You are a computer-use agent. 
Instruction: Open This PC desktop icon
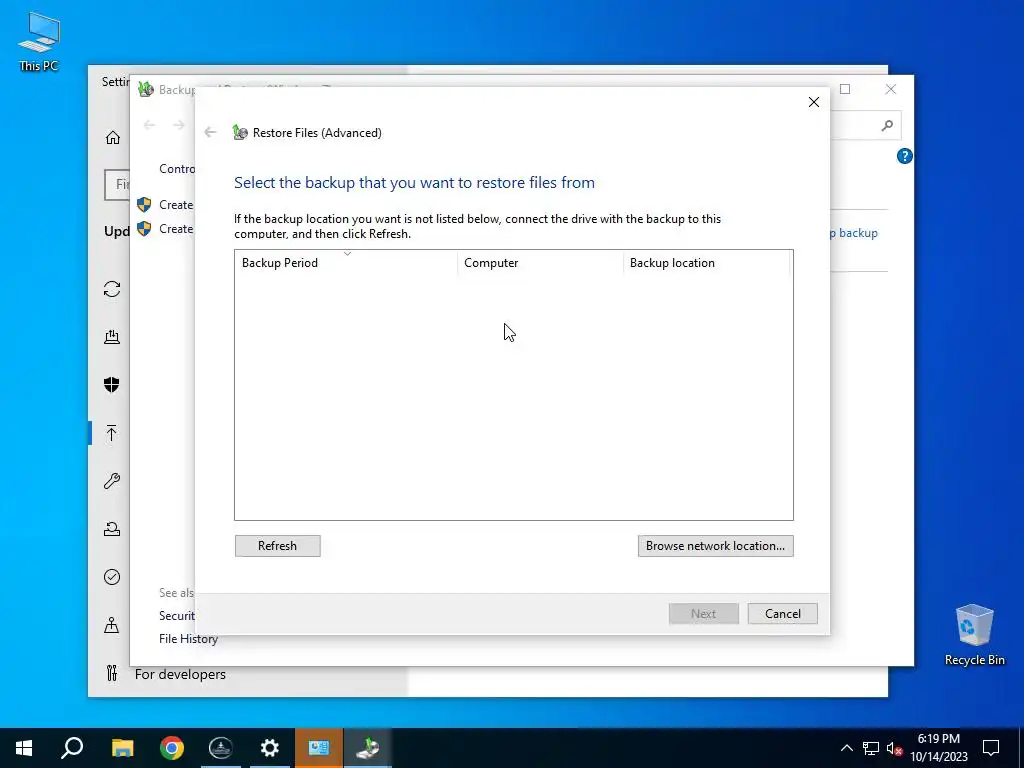pos(39,41)
